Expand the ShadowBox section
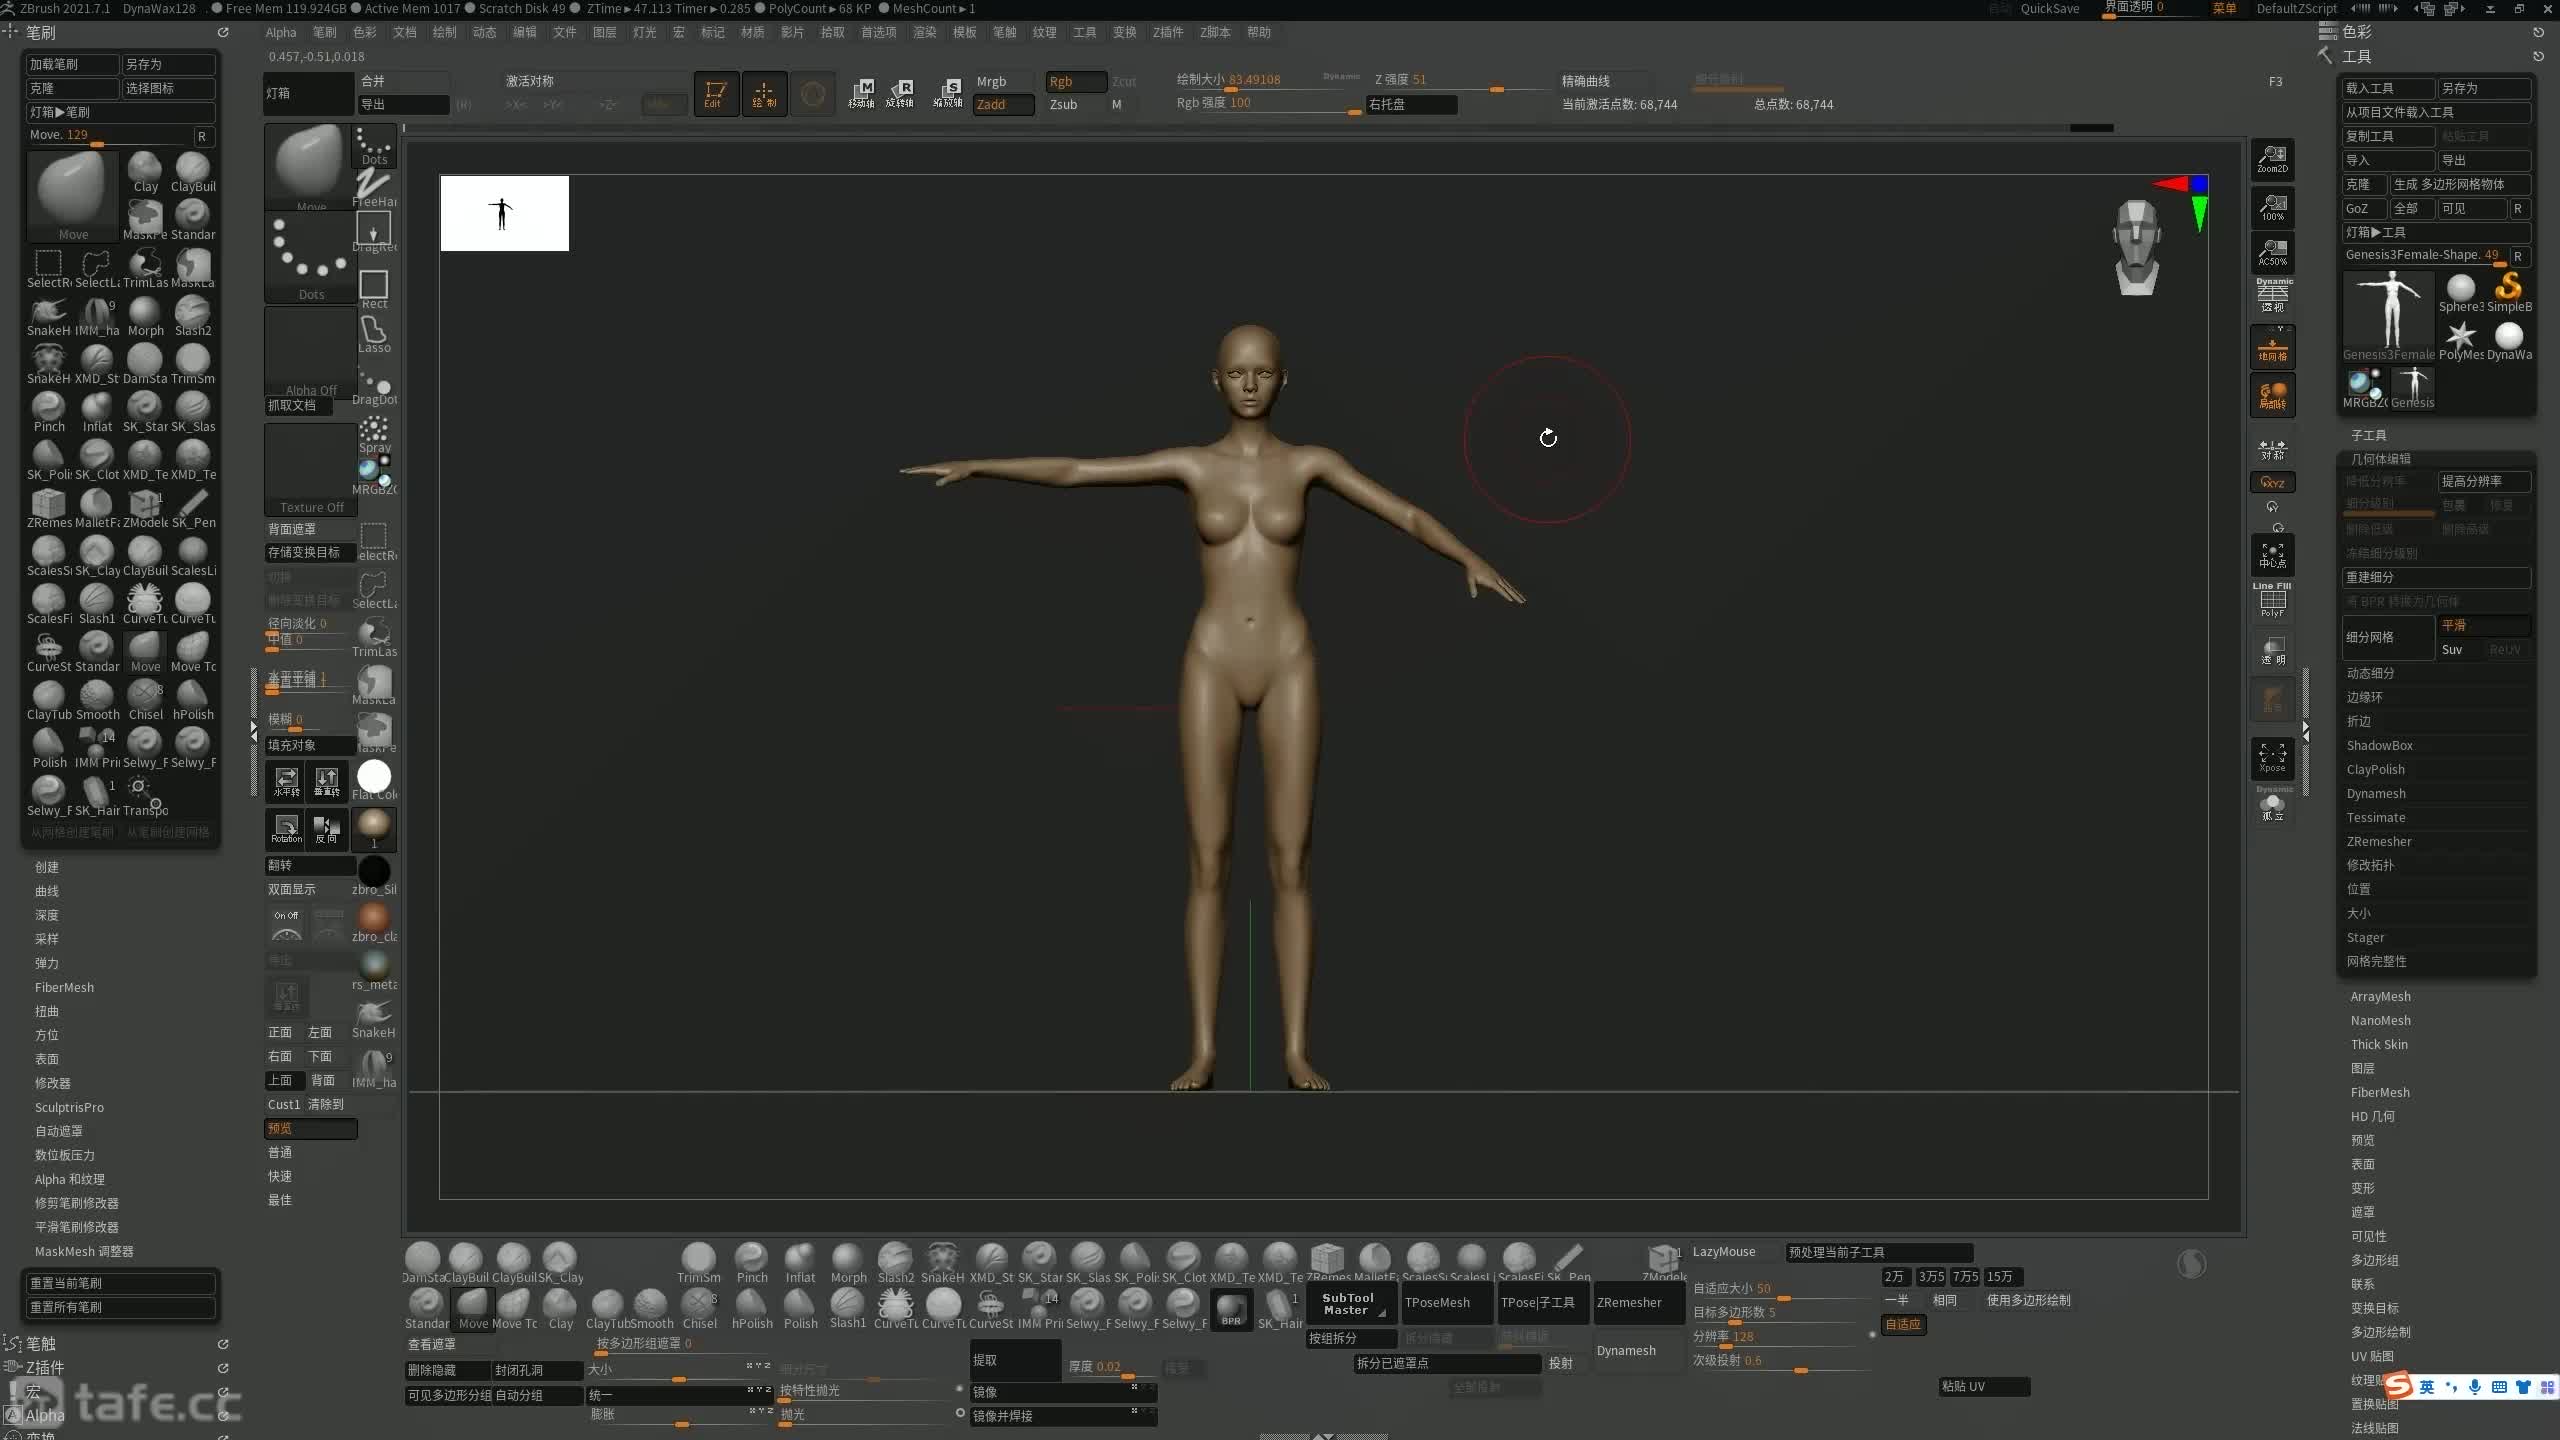Screen dimensions: 2560x1440 pyautogui.click(x=2379, y=745)
